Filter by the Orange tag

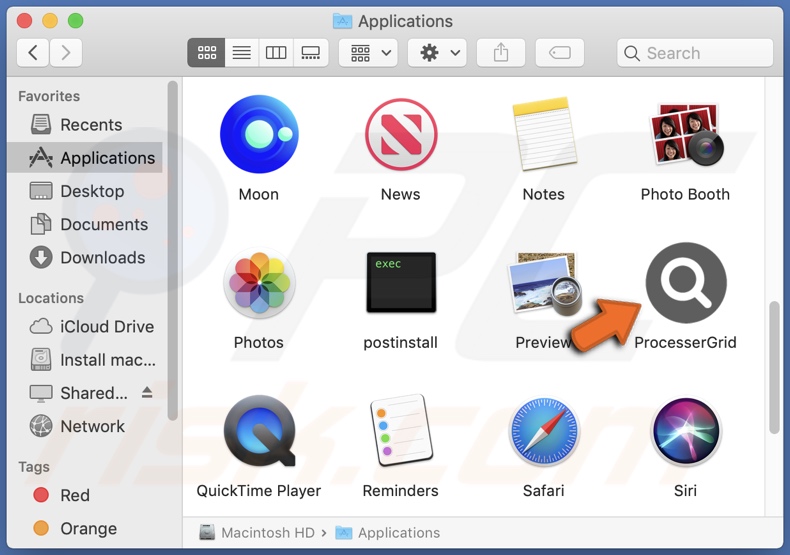85,528
